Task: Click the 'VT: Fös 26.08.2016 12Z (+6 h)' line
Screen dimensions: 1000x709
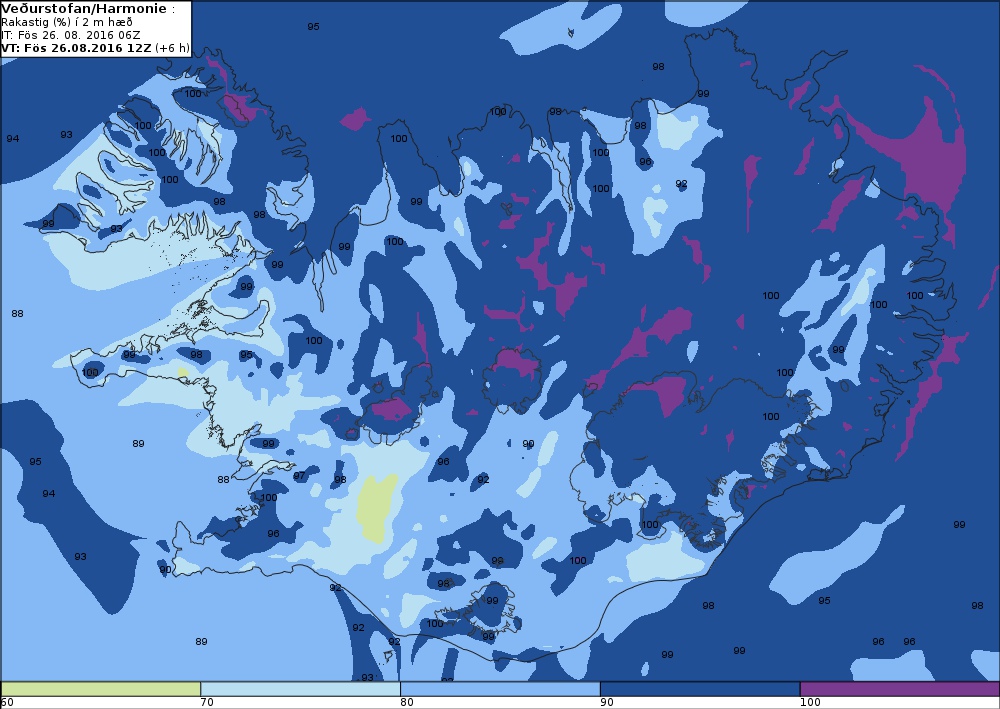Action: coord(95,47)
